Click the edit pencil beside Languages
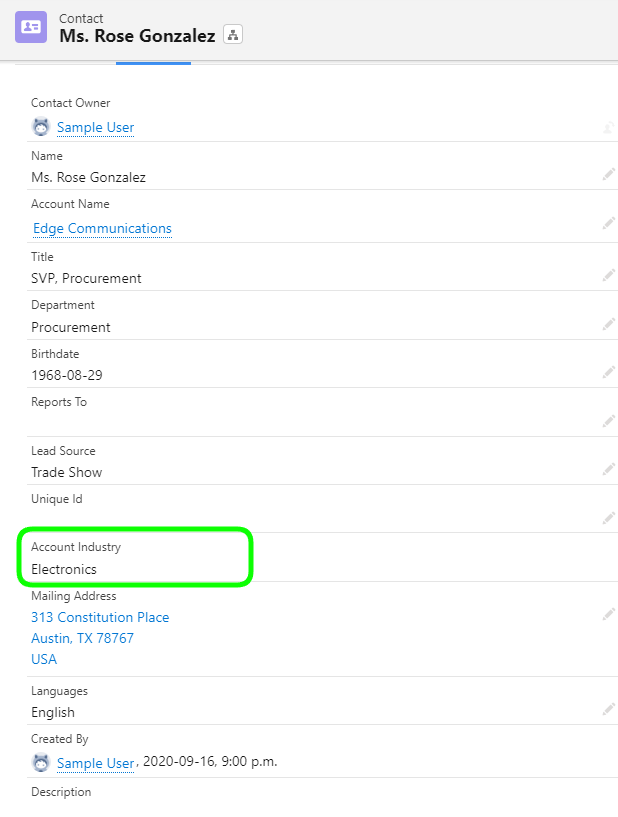Viewport: 618px width, 817px height. click(609, 705)
